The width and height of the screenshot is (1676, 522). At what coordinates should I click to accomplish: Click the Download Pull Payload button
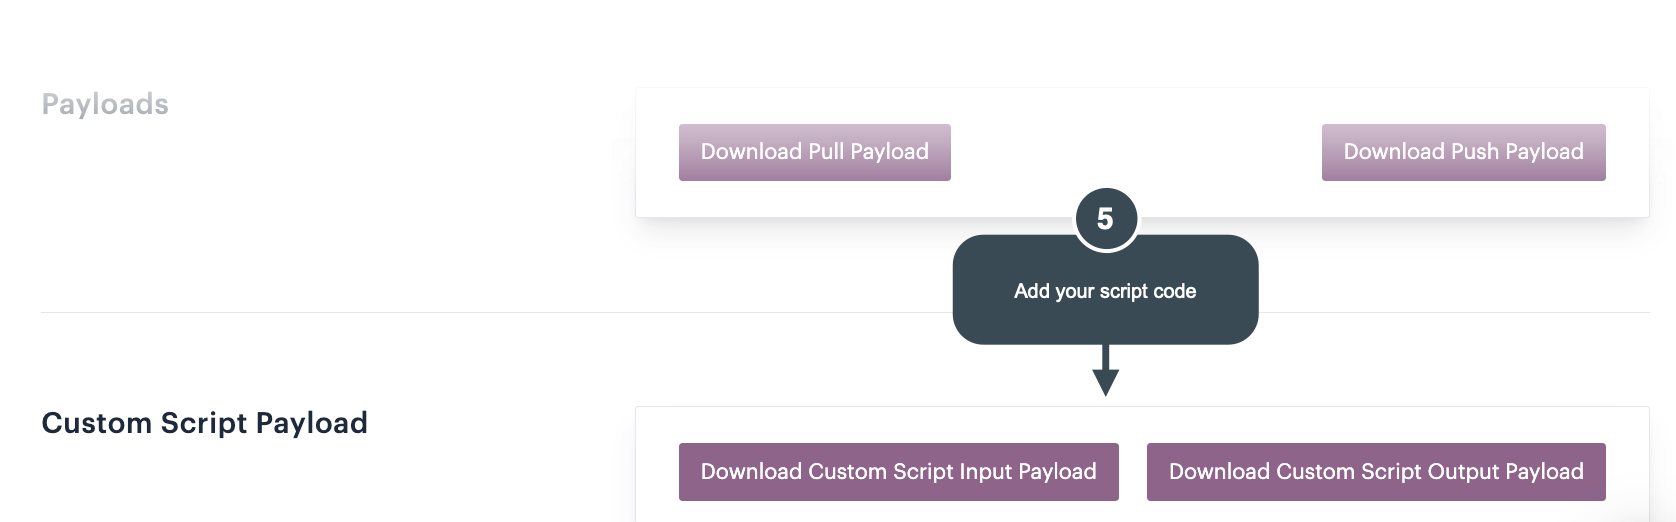pyautogui.click(x=814, y=152)
